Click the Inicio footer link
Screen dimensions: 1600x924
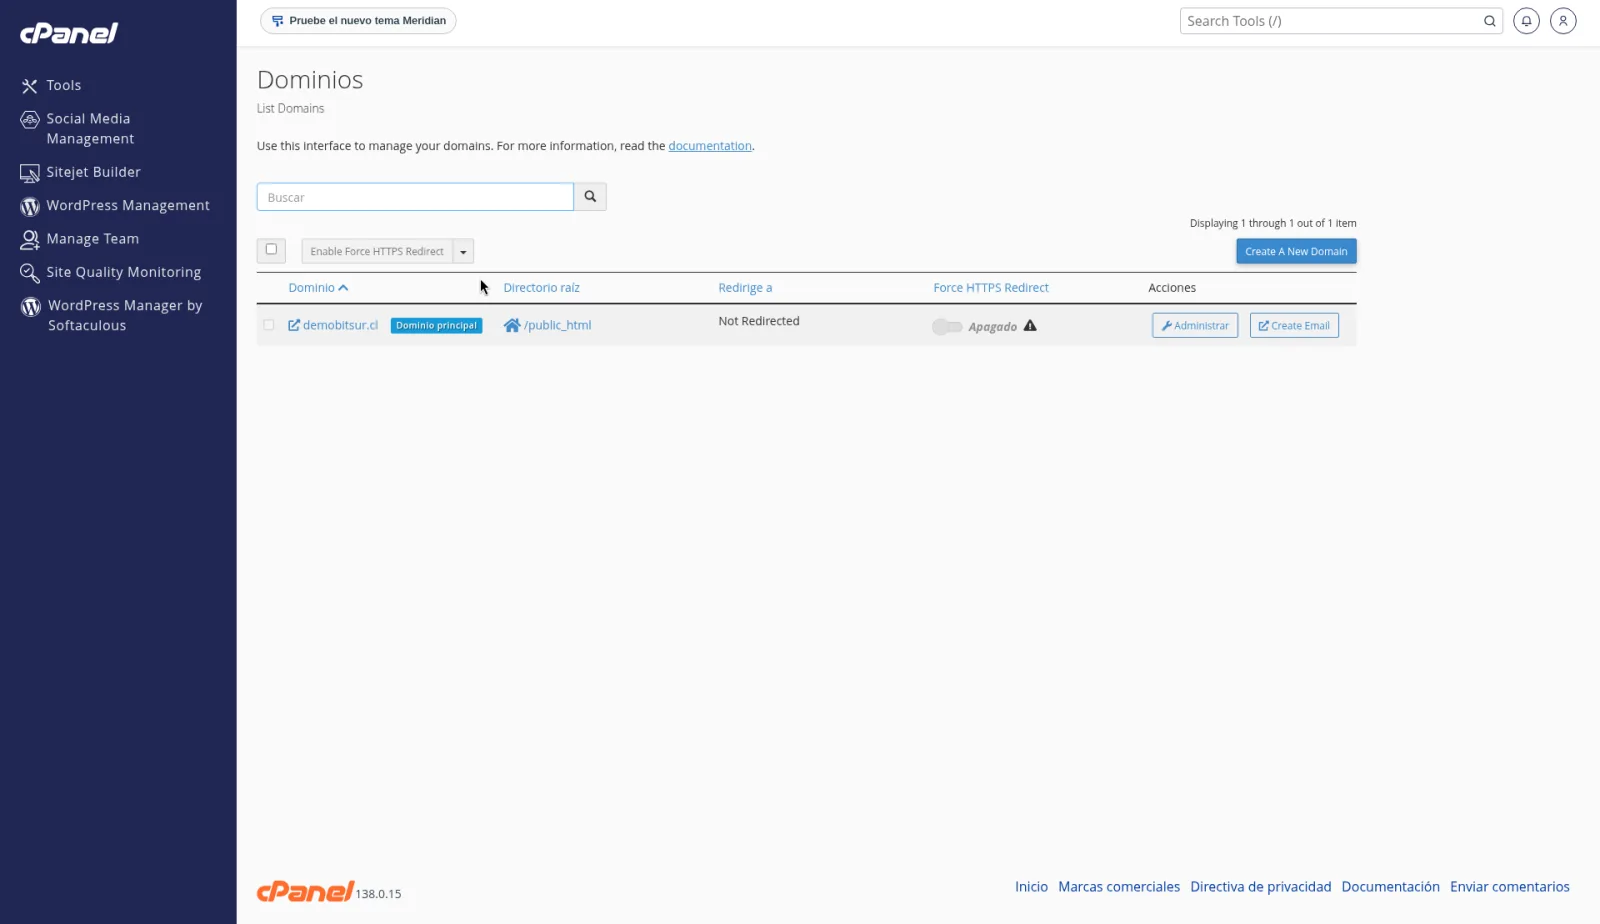coord(1031,887)
